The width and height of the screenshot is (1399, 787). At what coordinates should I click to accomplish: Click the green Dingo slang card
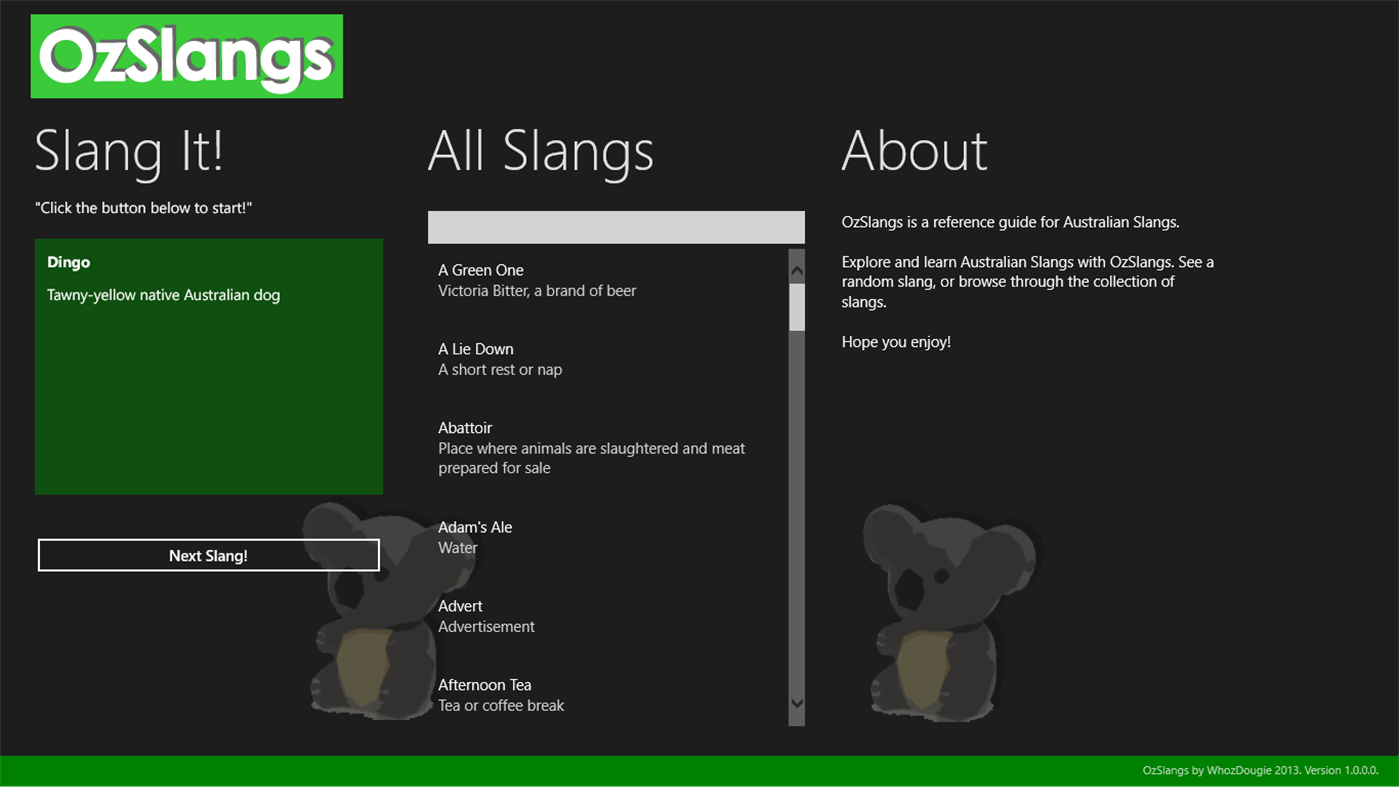[208, 366]
